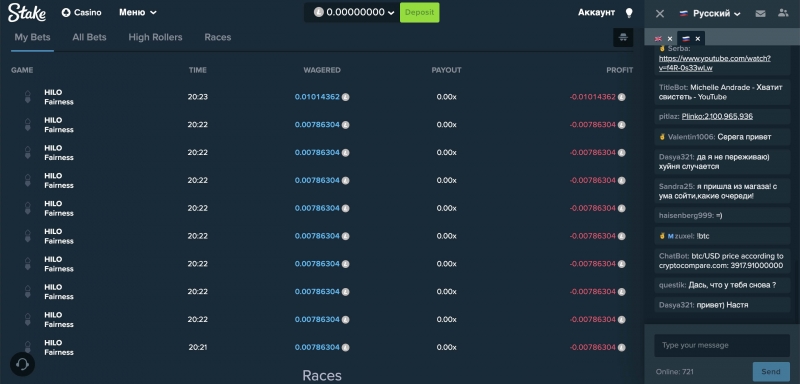
Task: Click the ChatBot btc/USD price message
Action: pos(722,261)
